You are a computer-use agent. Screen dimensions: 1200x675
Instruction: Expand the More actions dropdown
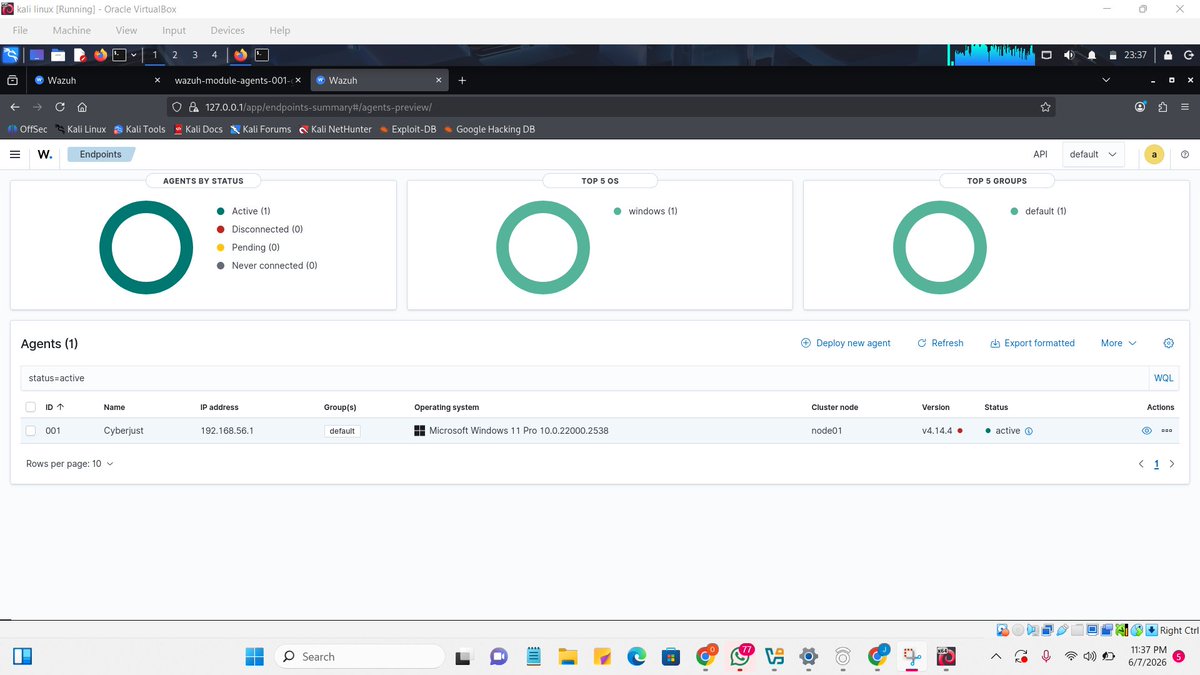coord(1118,343)
